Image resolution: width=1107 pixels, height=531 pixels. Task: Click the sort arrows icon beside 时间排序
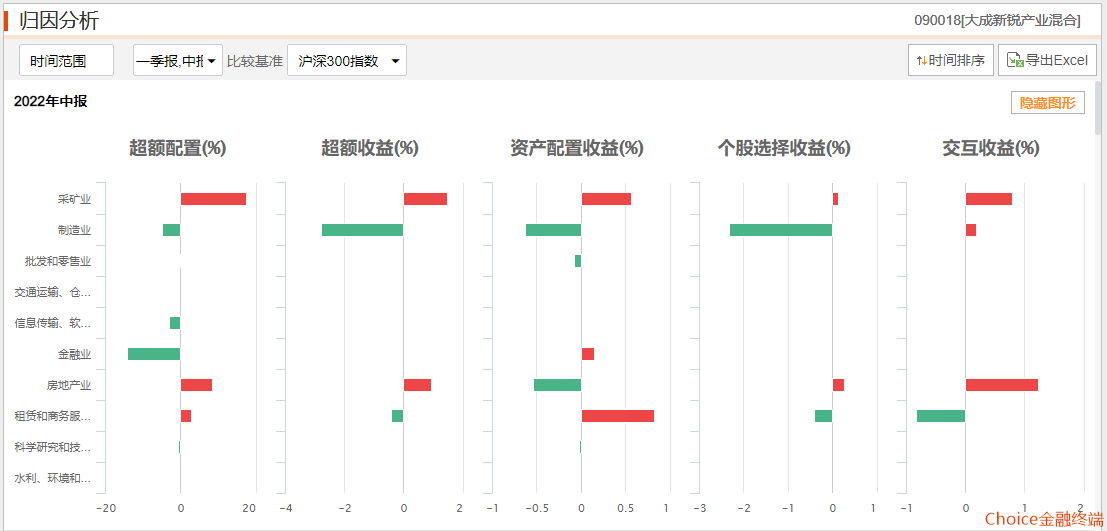(921, 61)
